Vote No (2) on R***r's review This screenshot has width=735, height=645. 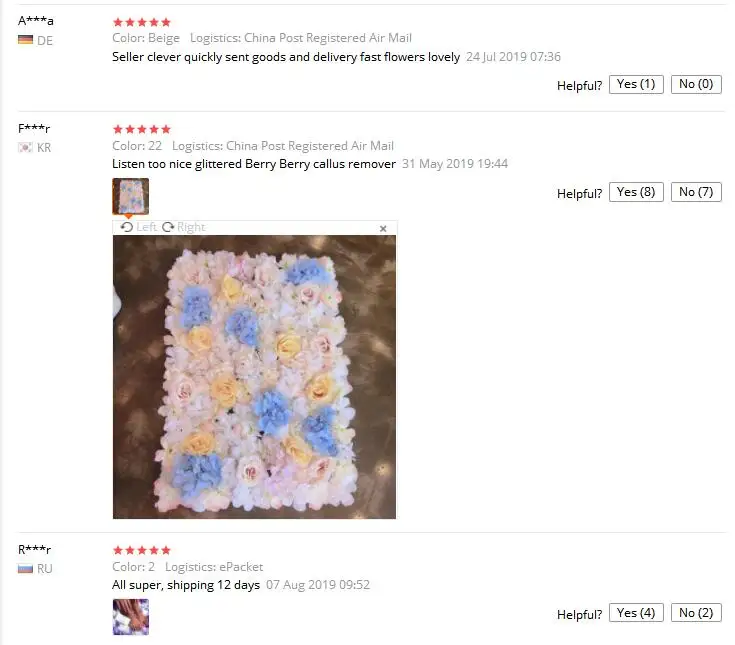tap(696, 613)
